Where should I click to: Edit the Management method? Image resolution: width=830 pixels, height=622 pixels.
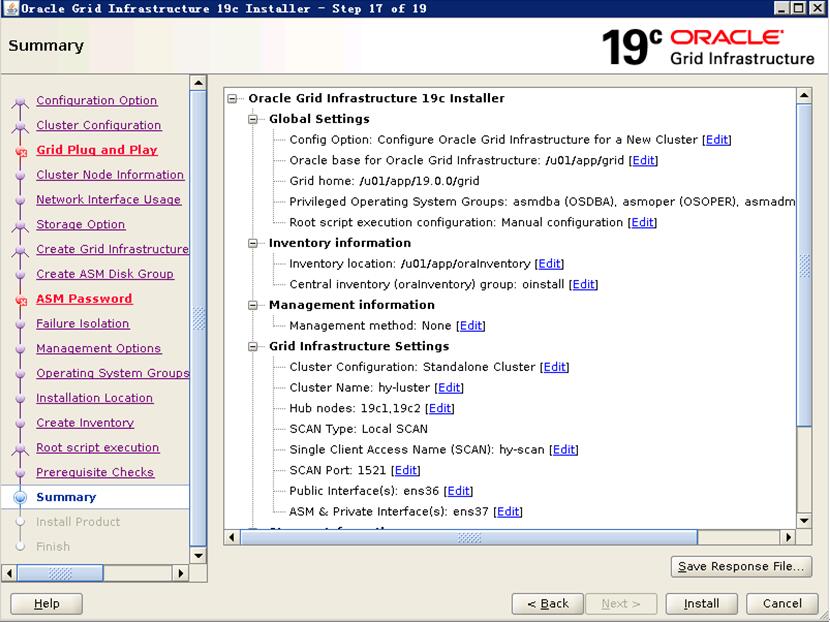point(471,326)
